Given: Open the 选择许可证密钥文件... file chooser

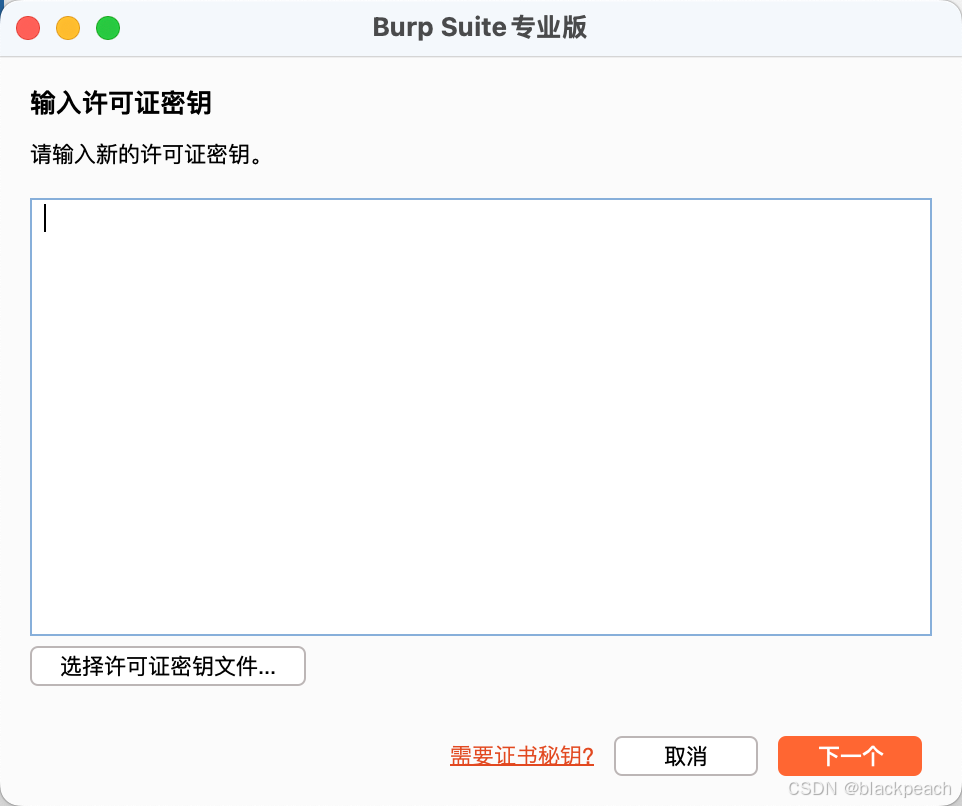Looking at the screenshot, I should coord(167,666).
